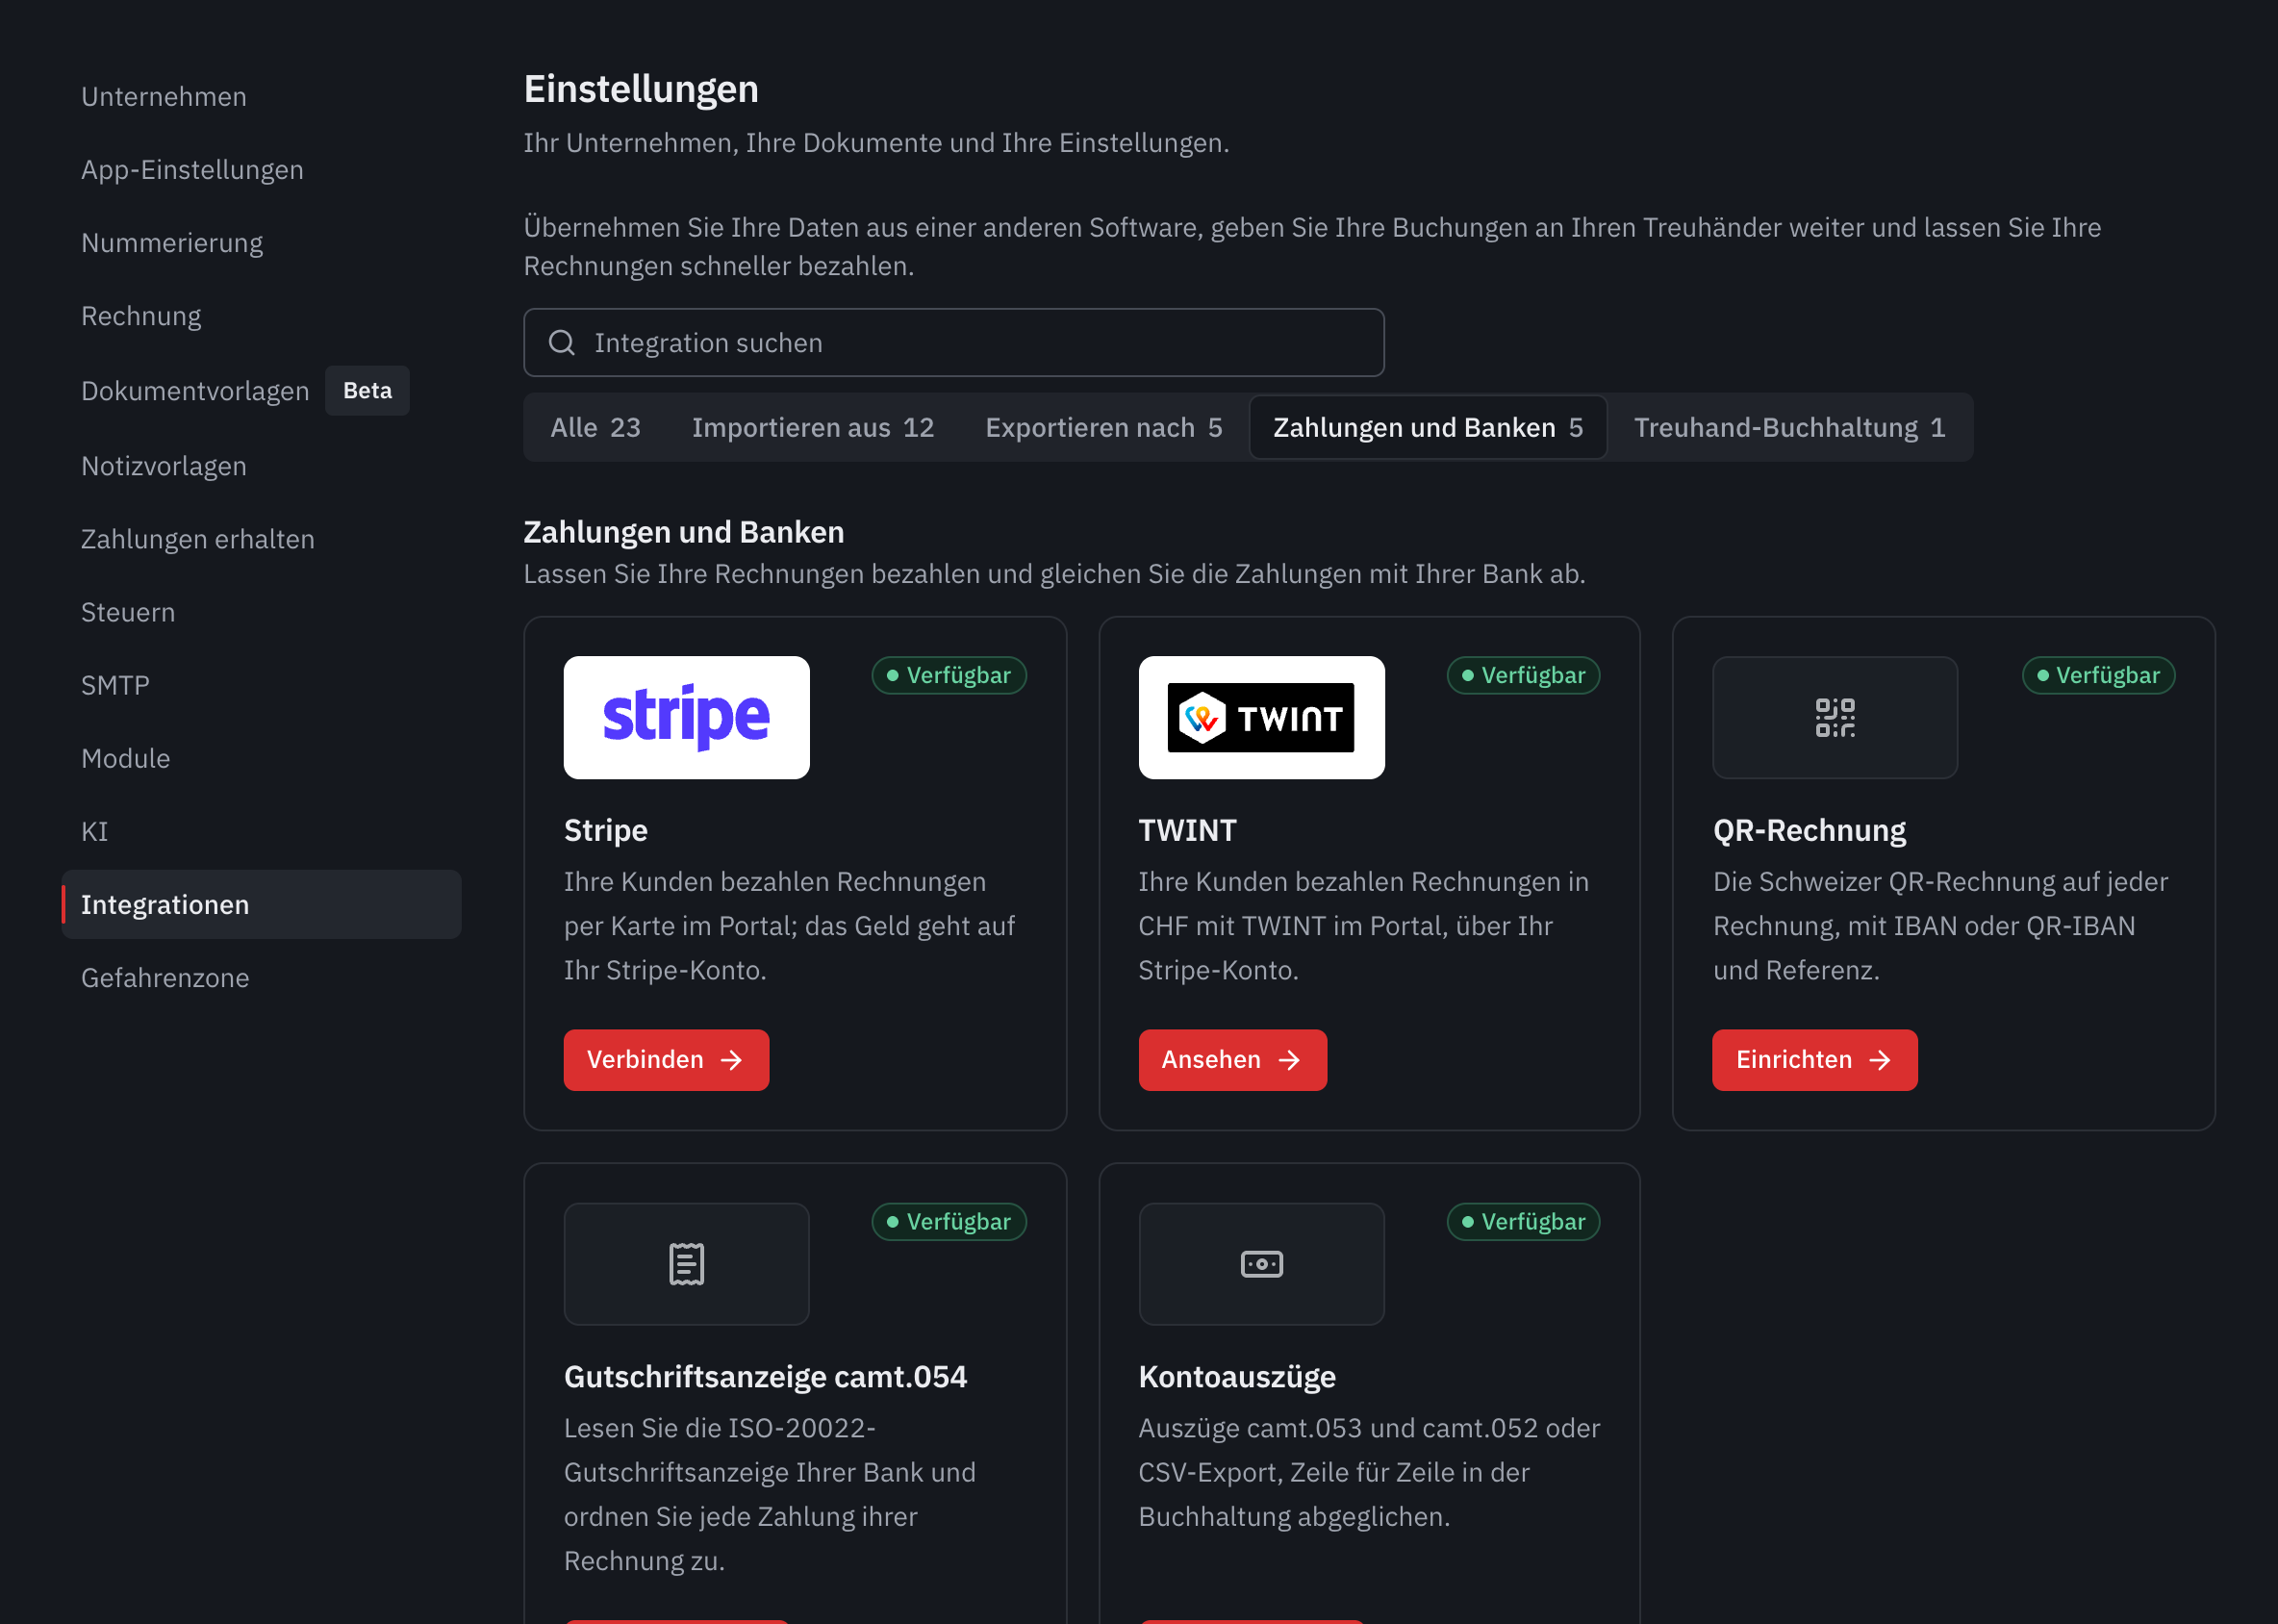
Task: Click the Stripe logo thumbnail
Action: (686, 717)
